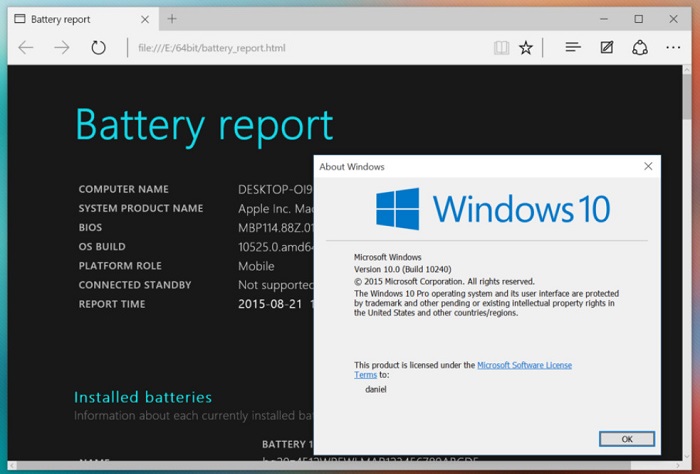The image size is (700, 474).
Task: Go back using the browser back arrow
Action: click(26, 47)
